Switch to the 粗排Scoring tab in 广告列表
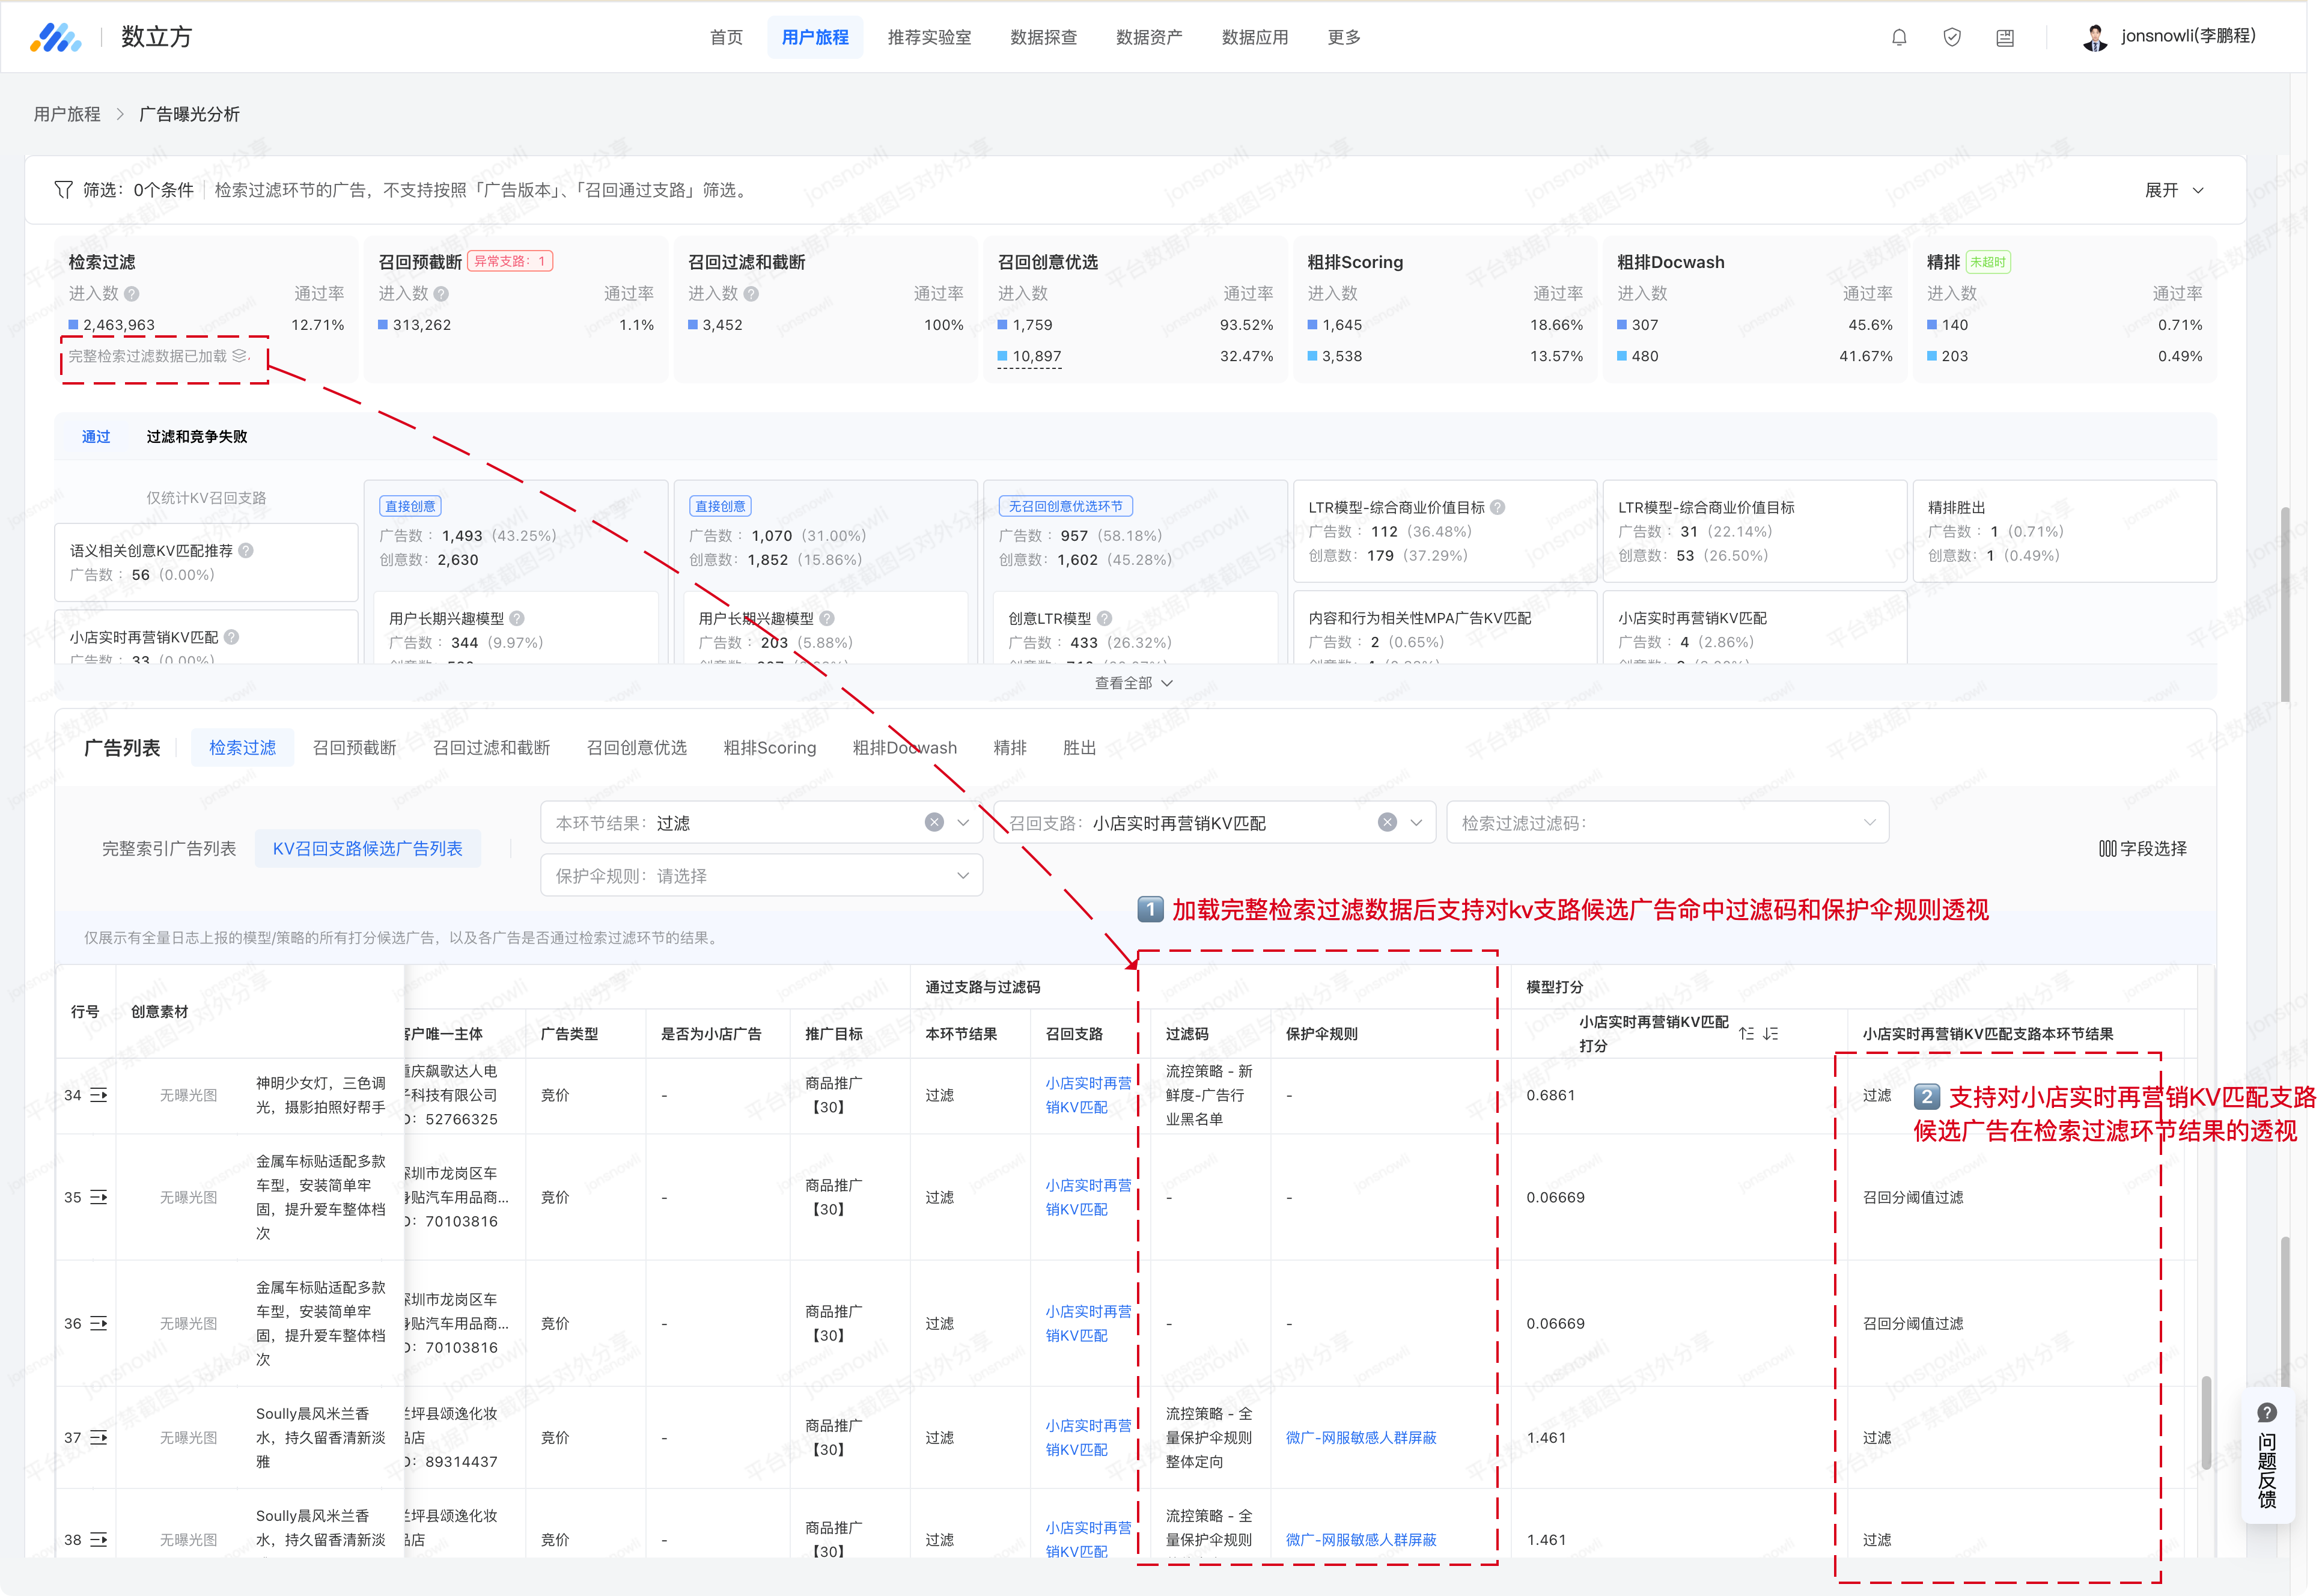This screenshot has height=1596, width=2322. [769, 748]
